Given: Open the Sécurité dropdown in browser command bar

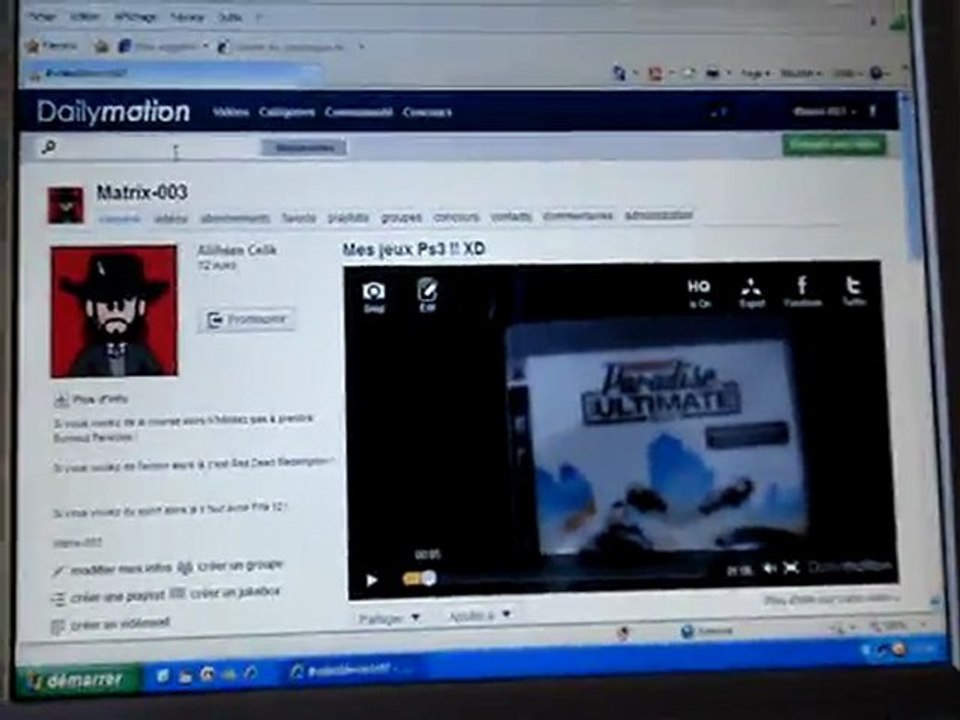Looking at the screenshot, I should (x=800, y=73).
